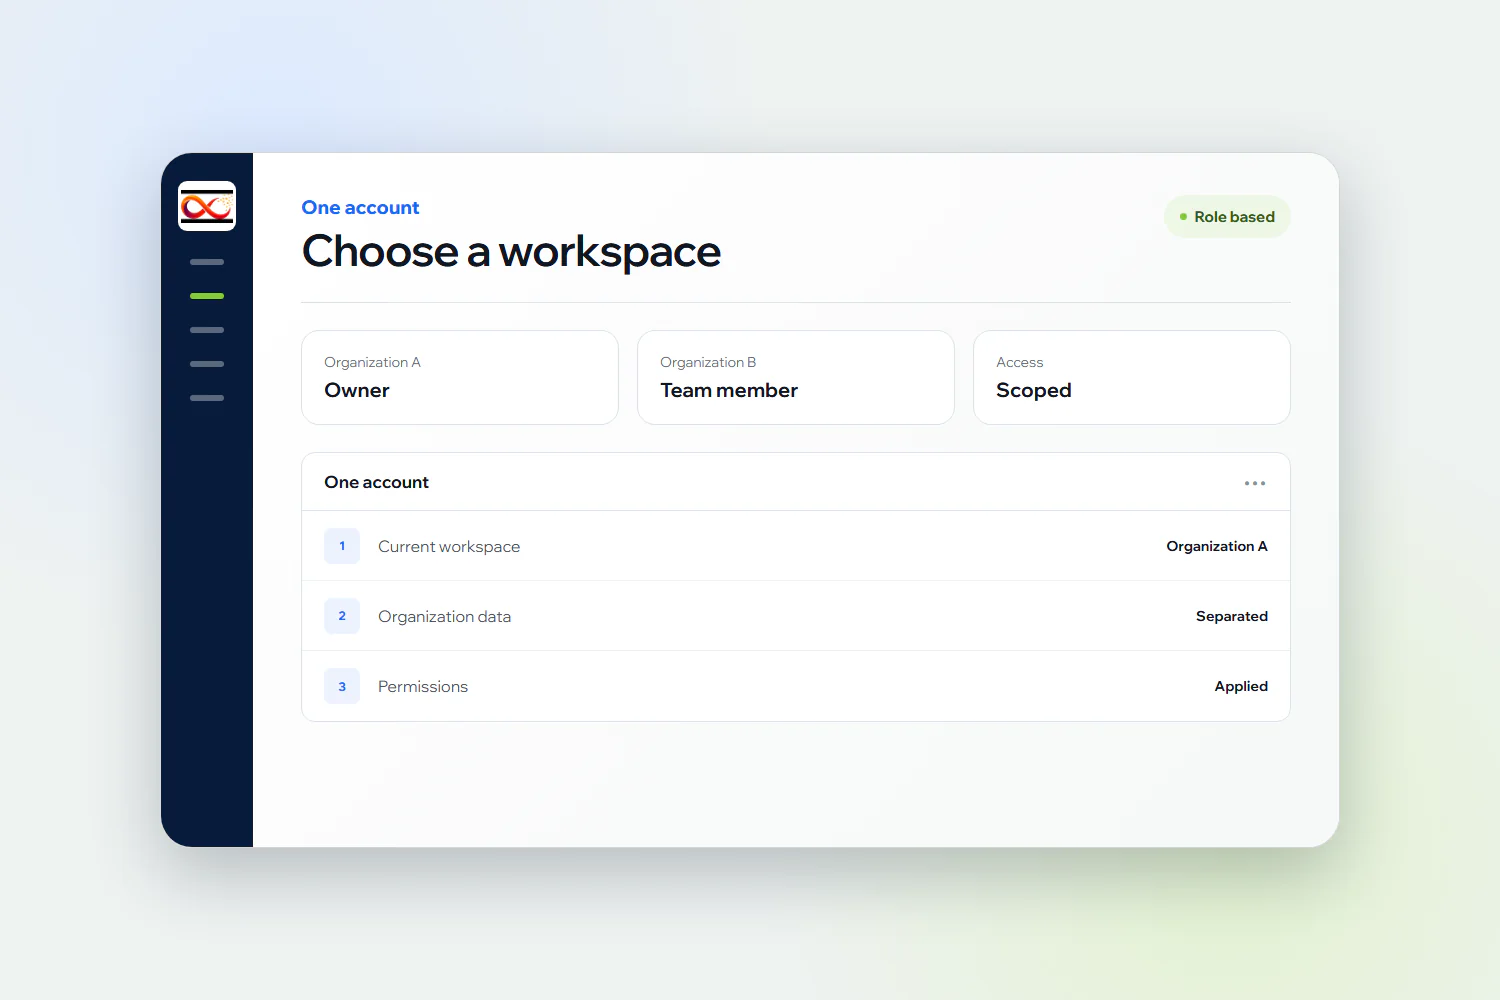Select the green active sidebar nav bar

tap(207, 296)
